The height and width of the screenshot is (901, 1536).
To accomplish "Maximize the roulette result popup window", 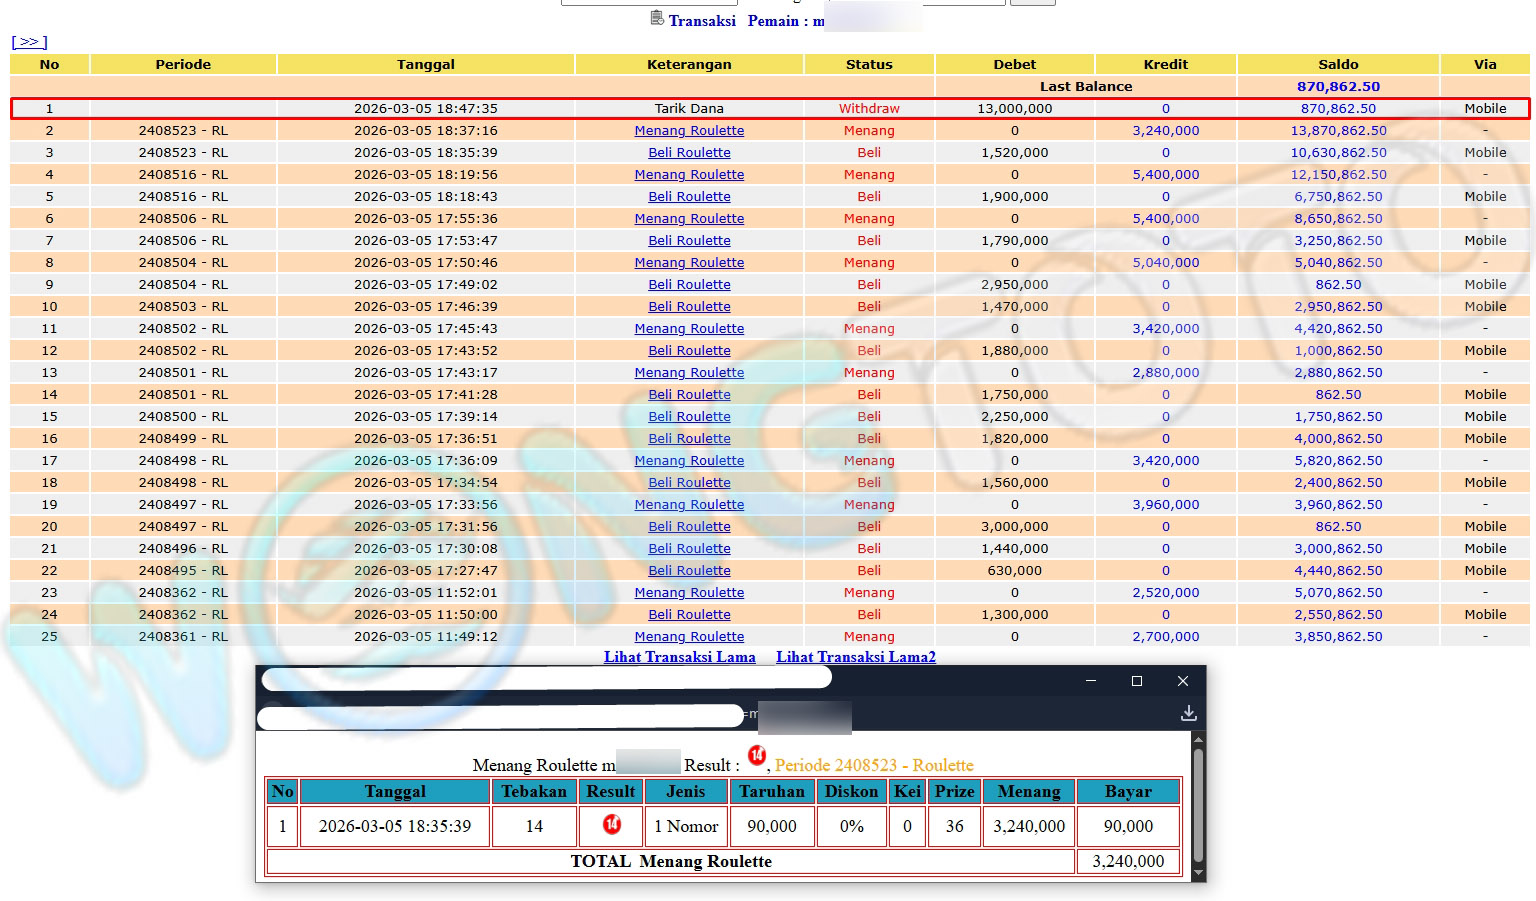I will click(x=1136, y=681).
